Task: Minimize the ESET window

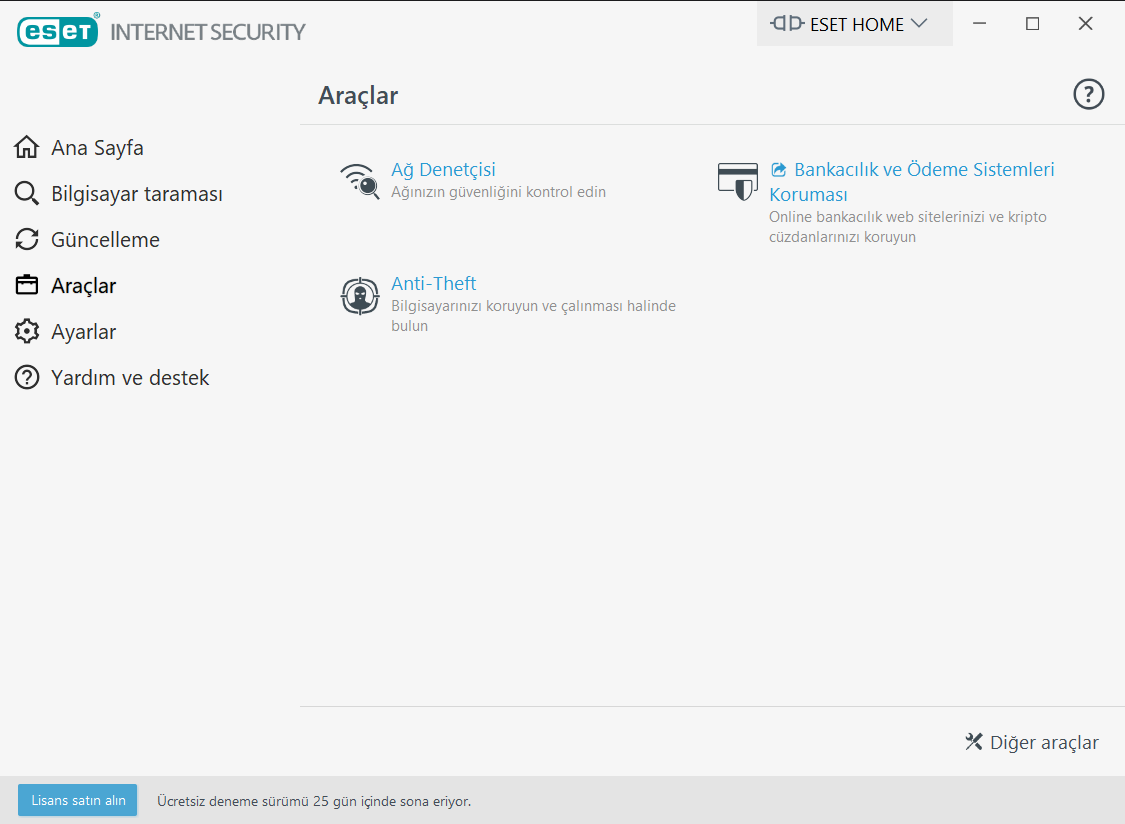Action: (979, 24)
